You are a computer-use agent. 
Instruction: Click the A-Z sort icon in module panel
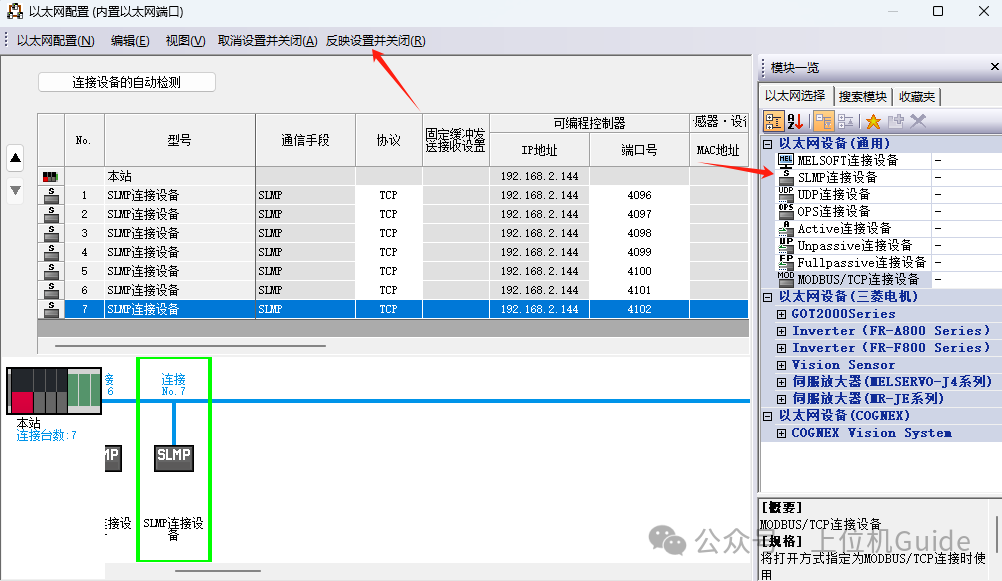point(793,122)
